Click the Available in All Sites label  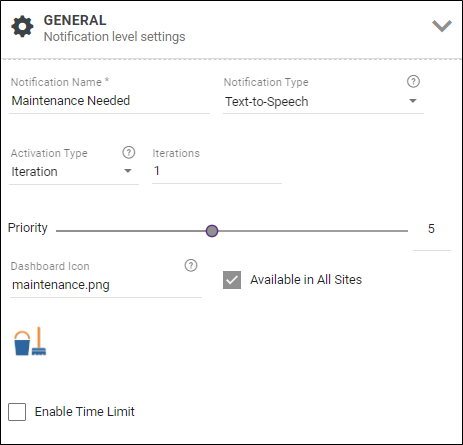[306, 280]
